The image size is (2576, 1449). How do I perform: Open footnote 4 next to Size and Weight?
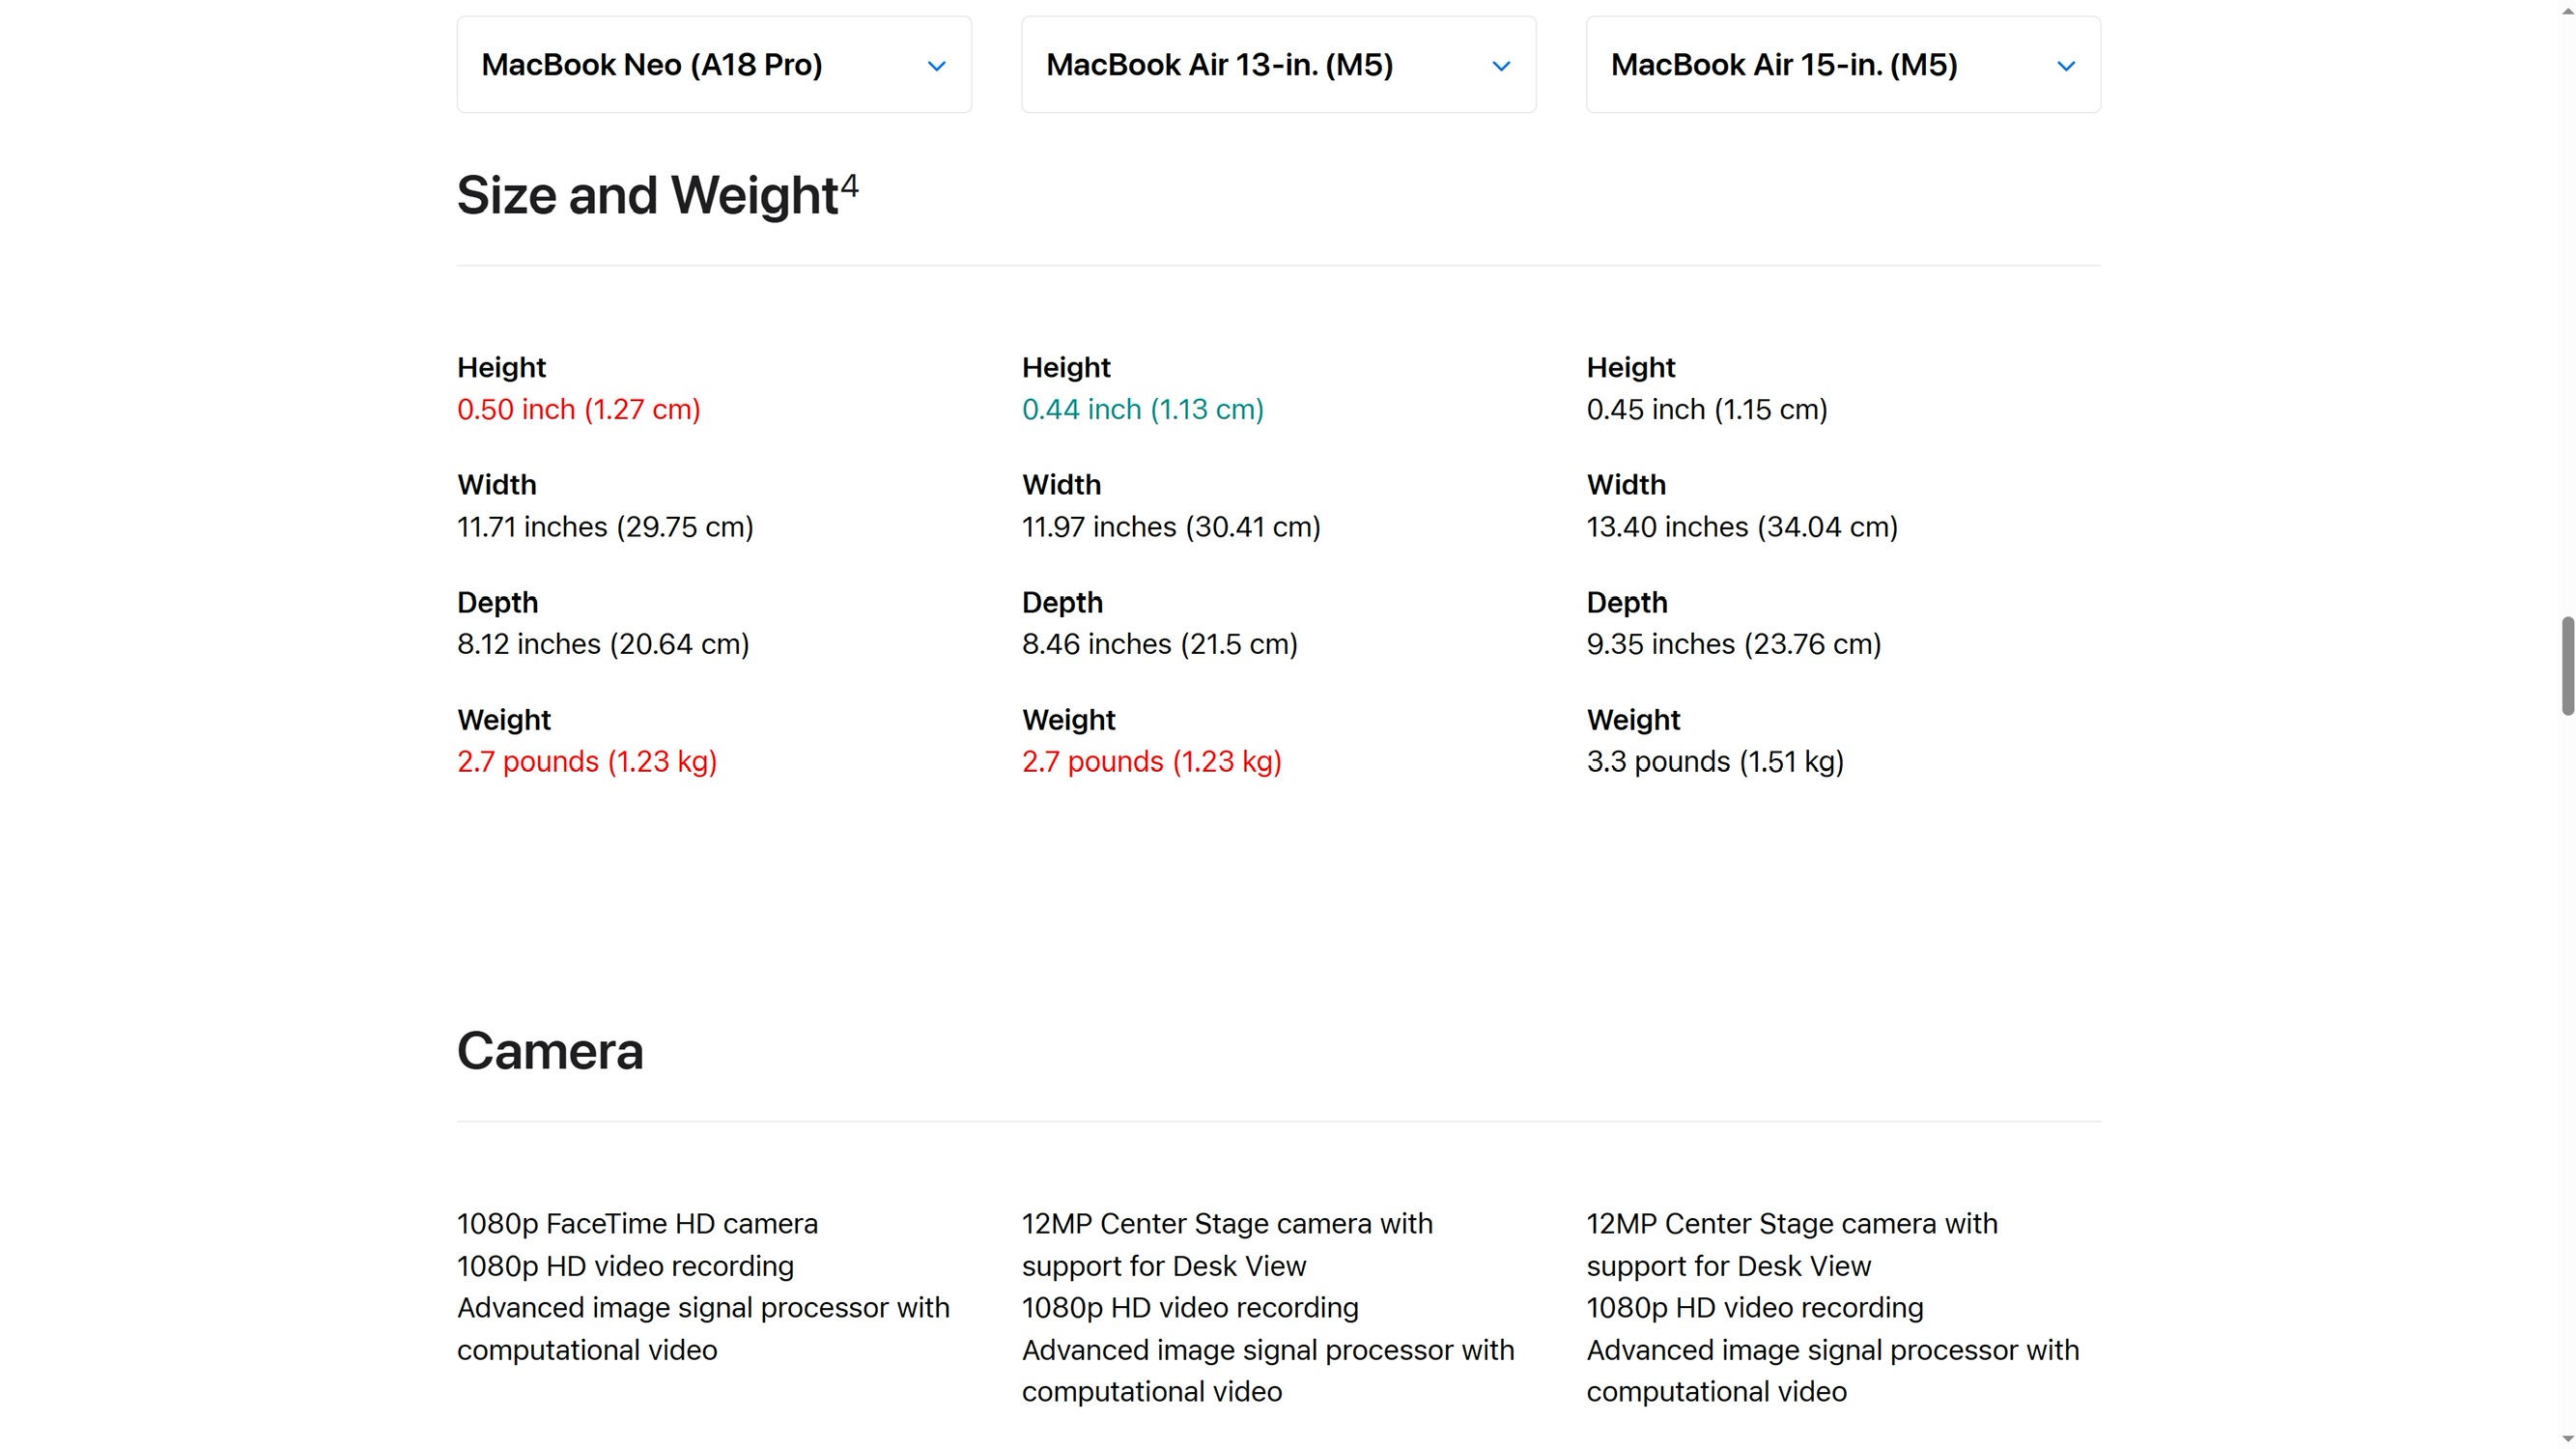849,185
